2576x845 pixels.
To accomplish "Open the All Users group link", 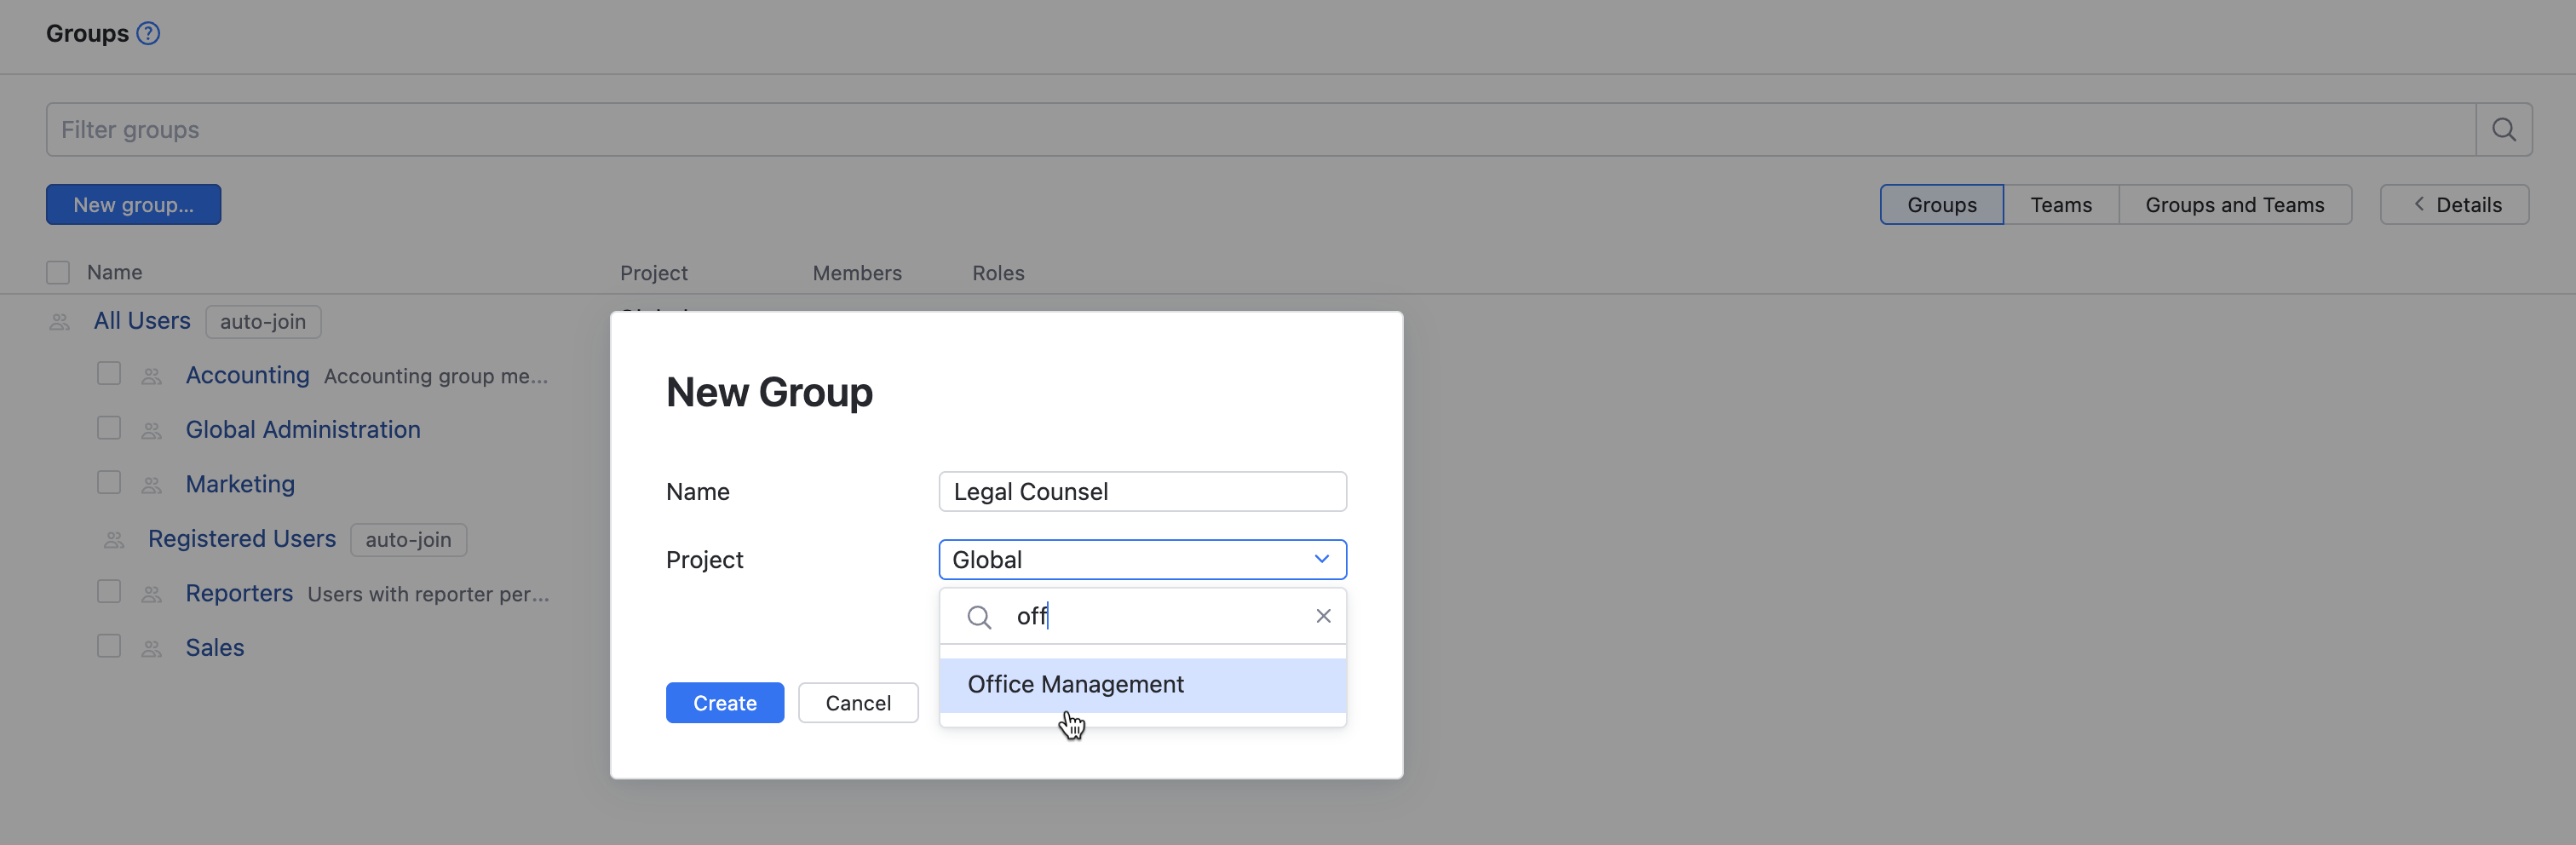I will pyautogui.click(x=142, y=321).
